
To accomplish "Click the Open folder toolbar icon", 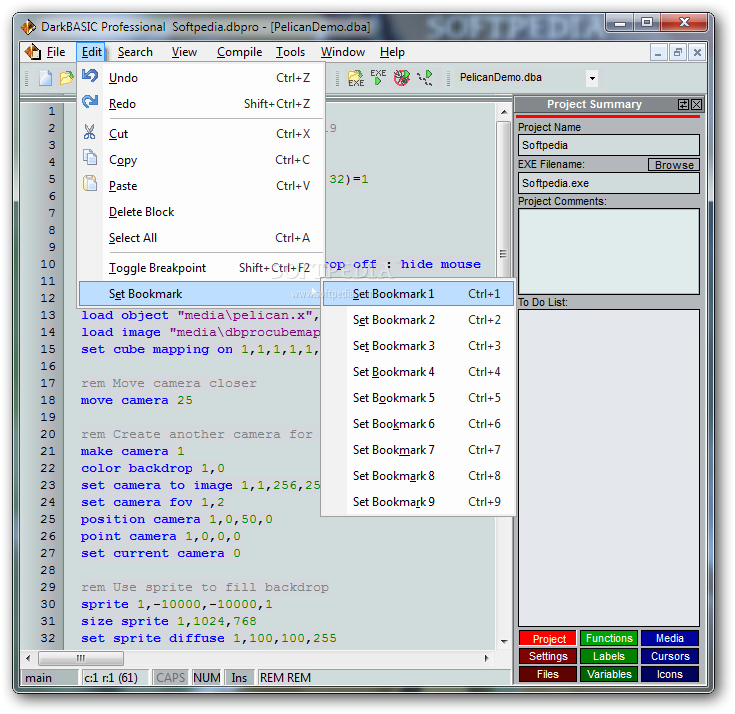I will click(67, 78).
